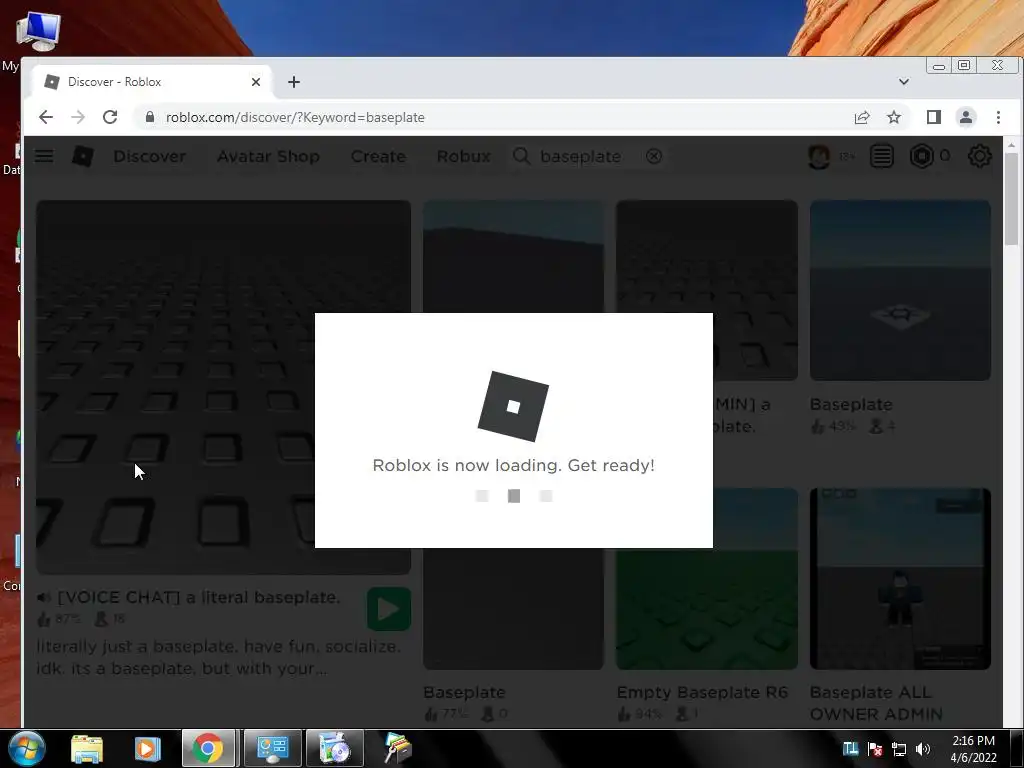Open Chrome profile account icon
The image size is (1024, 768).
[966, 117]
